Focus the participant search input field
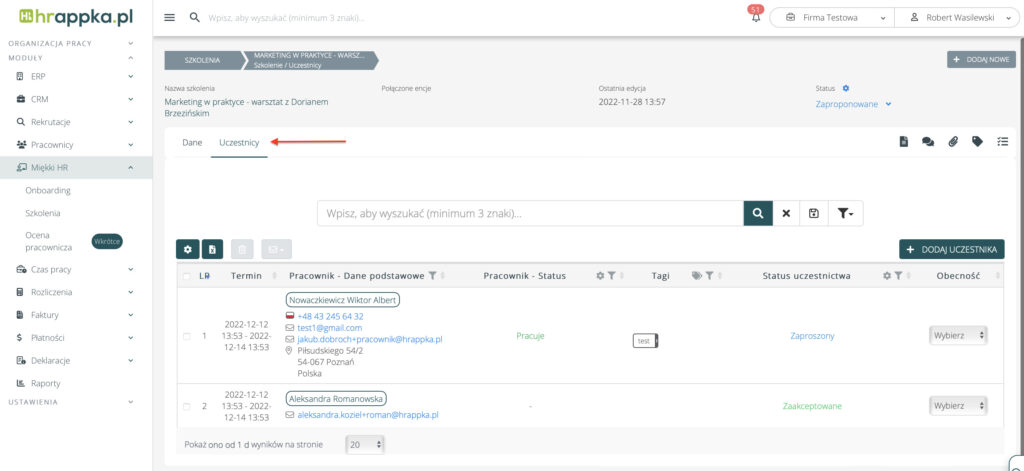 (x=530, y=213)
